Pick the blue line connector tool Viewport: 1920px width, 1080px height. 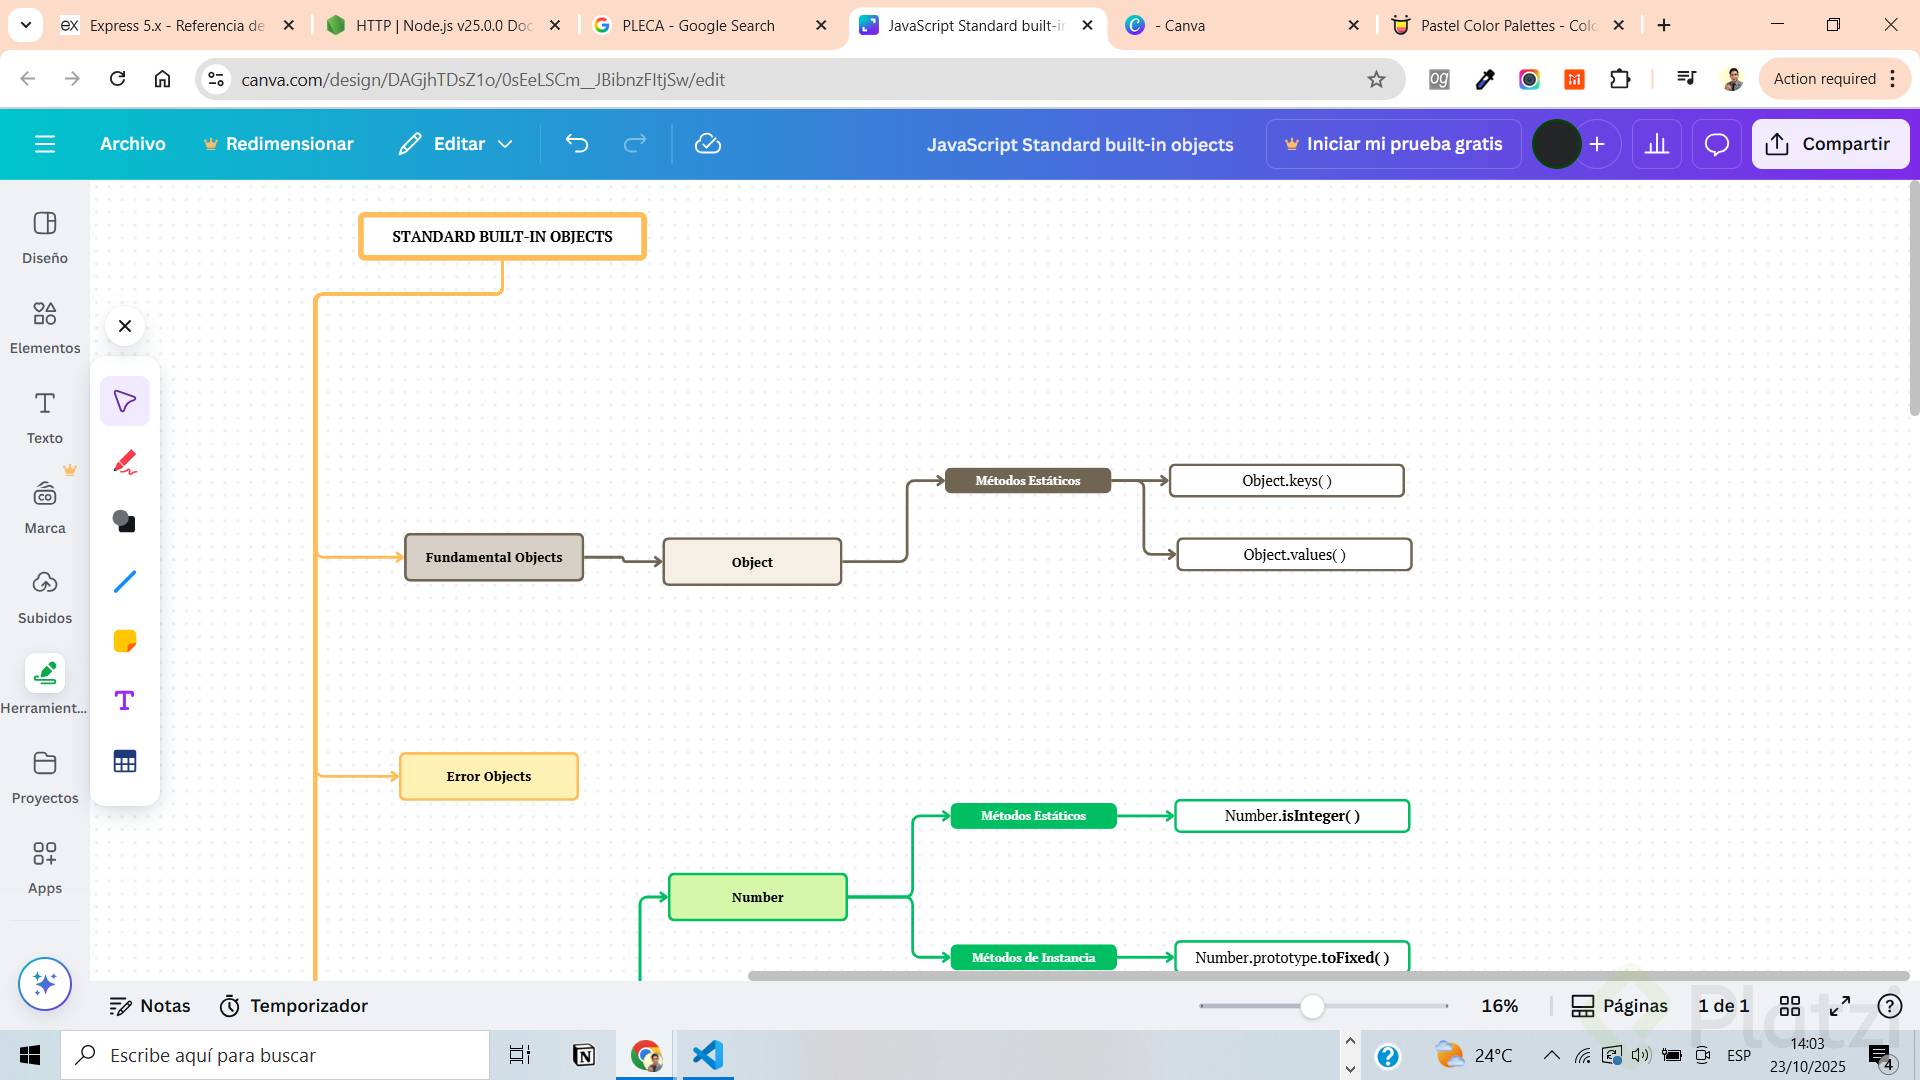pyautogui.click(x=125, y=581)
